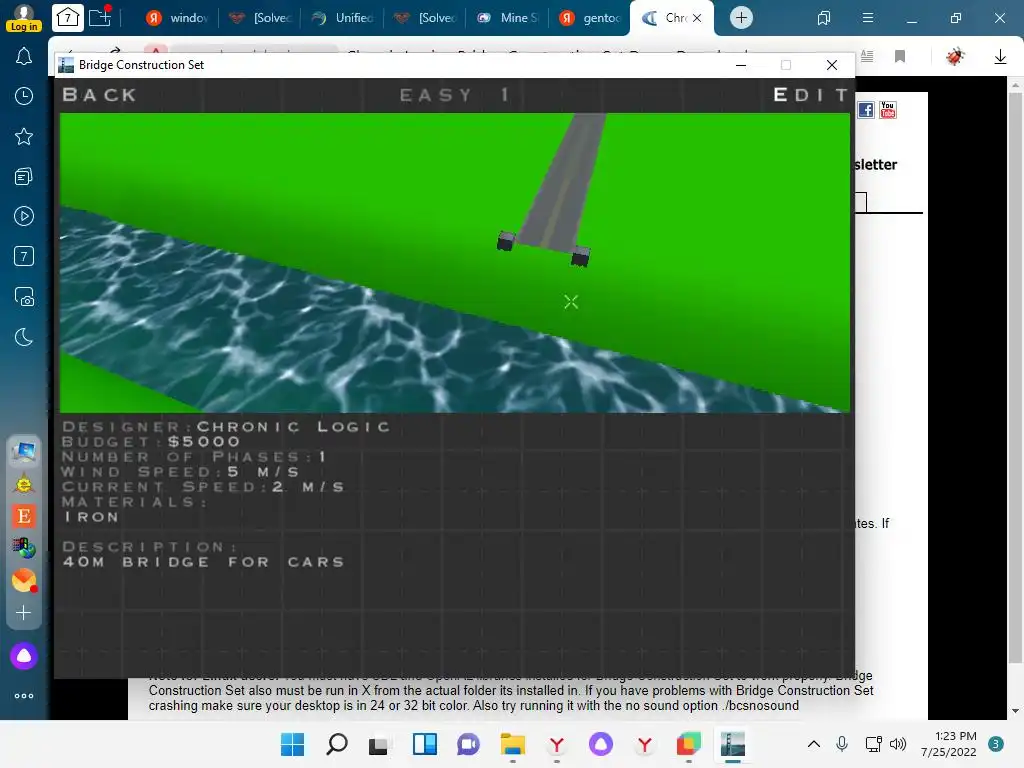This screenshot has height=768, width=1024.
Task: Click plus to add sidebar app
Action: click(x=24, y=613)
